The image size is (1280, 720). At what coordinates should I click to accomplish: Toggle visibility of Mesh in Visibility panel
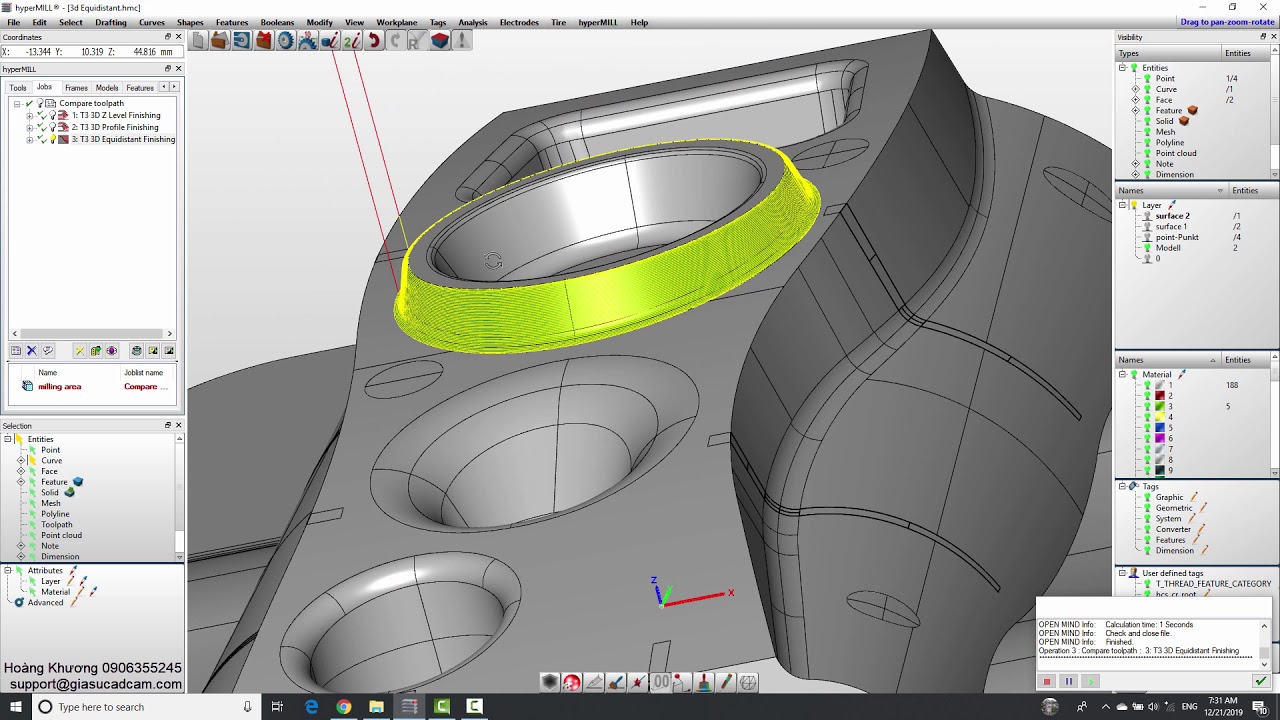[1147, 132]
